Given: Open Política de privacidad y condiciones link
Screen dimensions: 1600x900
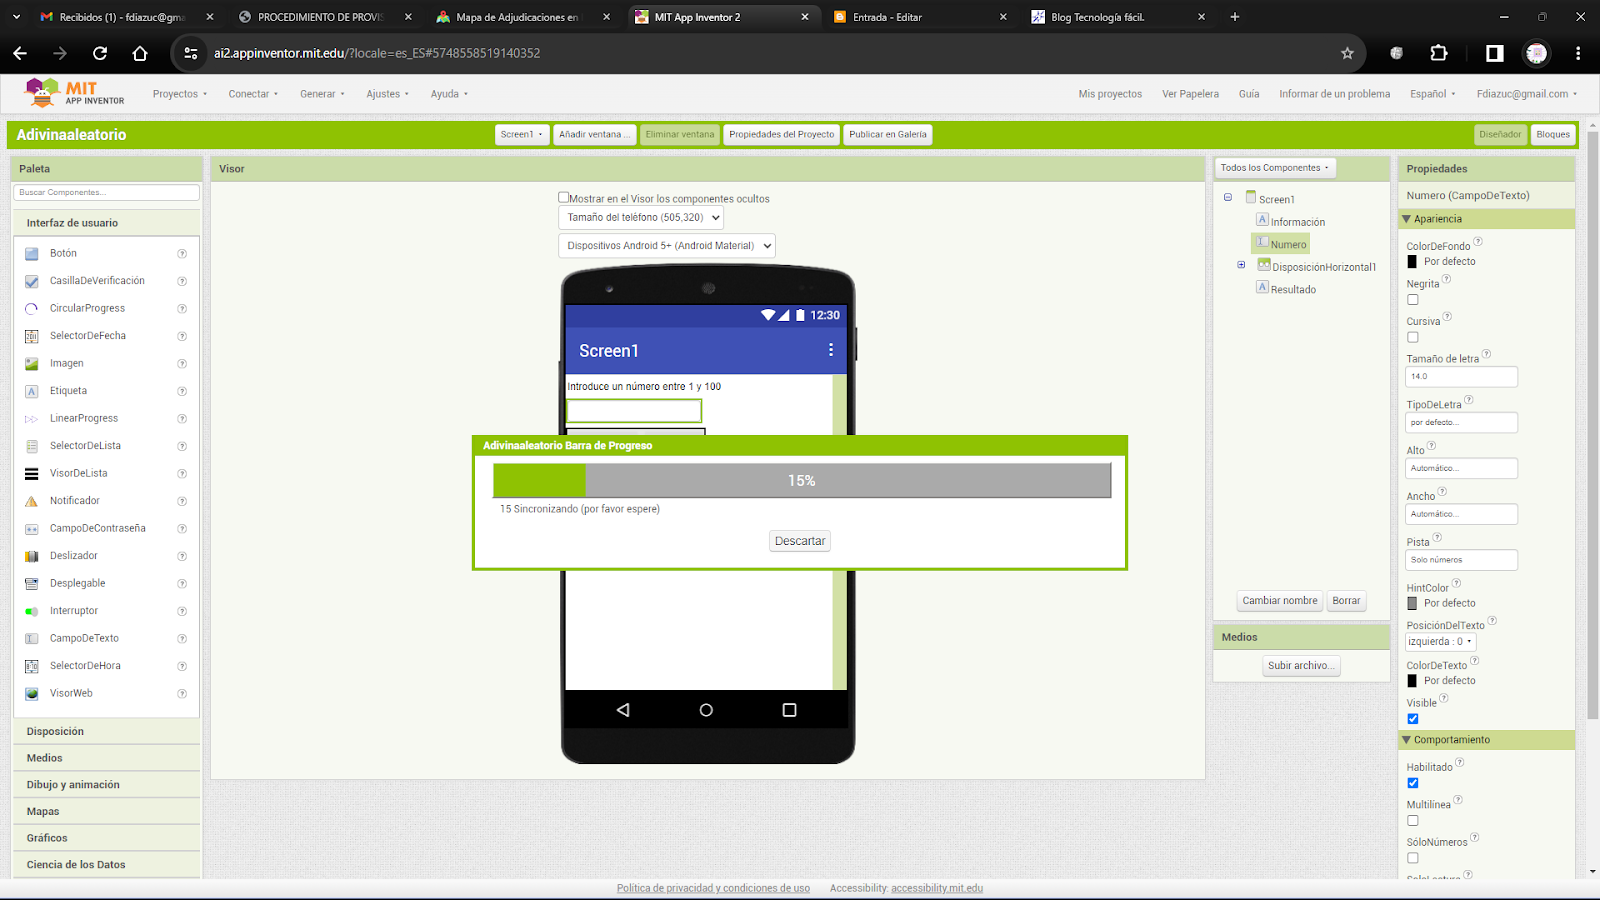Looking at the screenshot, I should (713, 888).
